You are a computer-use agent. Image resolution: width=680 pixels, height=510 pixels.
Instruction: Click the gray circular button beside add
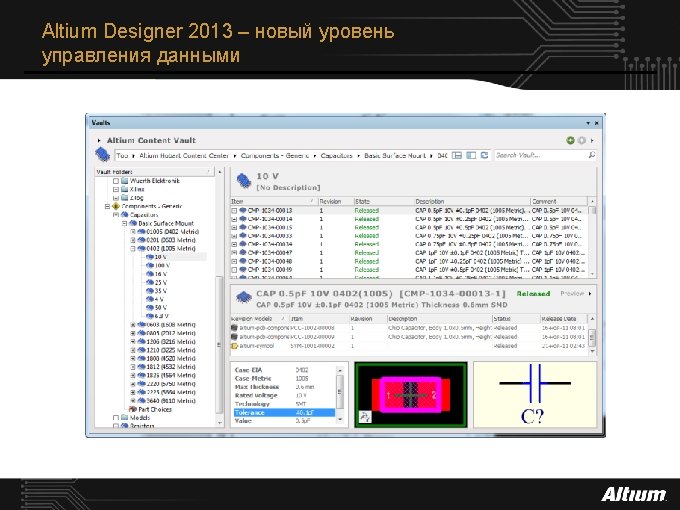click(582, 140)
